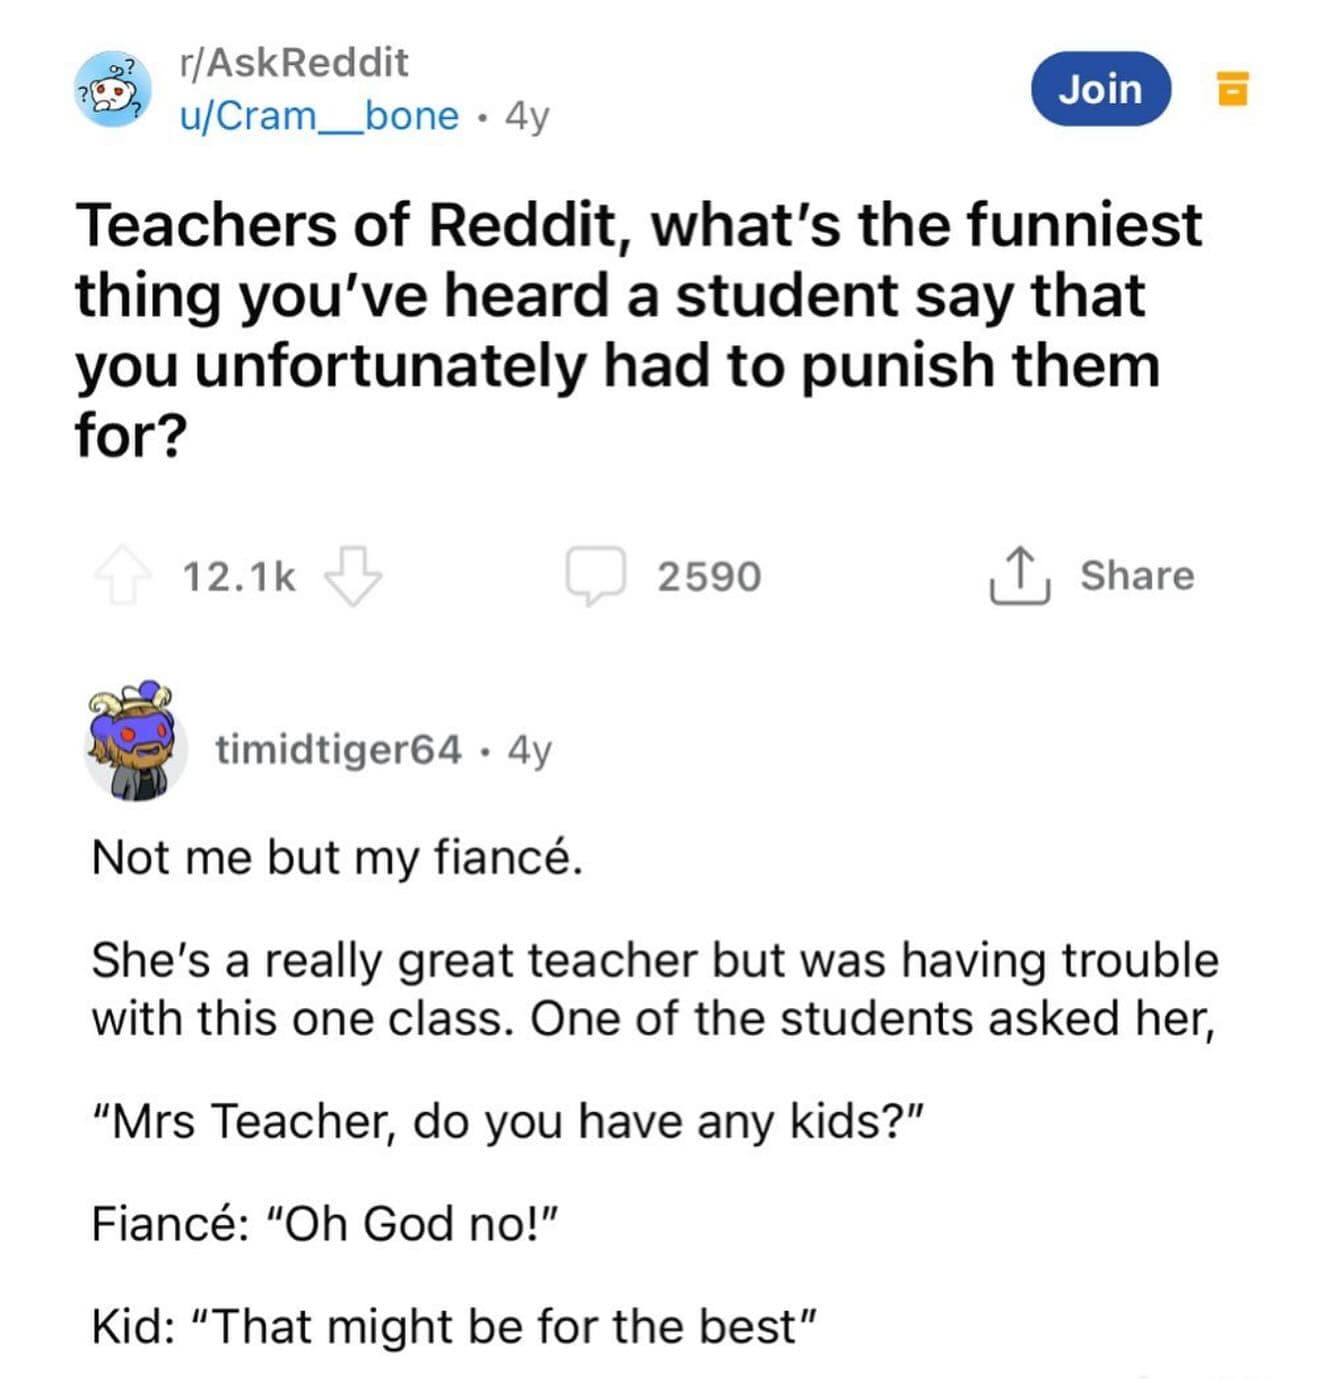Image resolution: width=1334 pixels, height=1379 pixels.
Task: Go to r/AskReddit subreddit link
Action: [x=293, y=63]
